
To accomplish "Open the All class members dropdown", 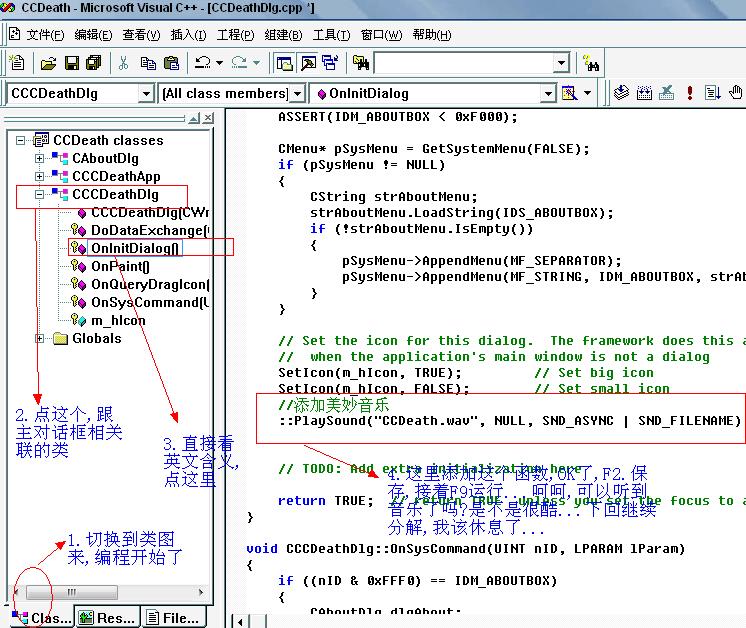I will (297, 93).
